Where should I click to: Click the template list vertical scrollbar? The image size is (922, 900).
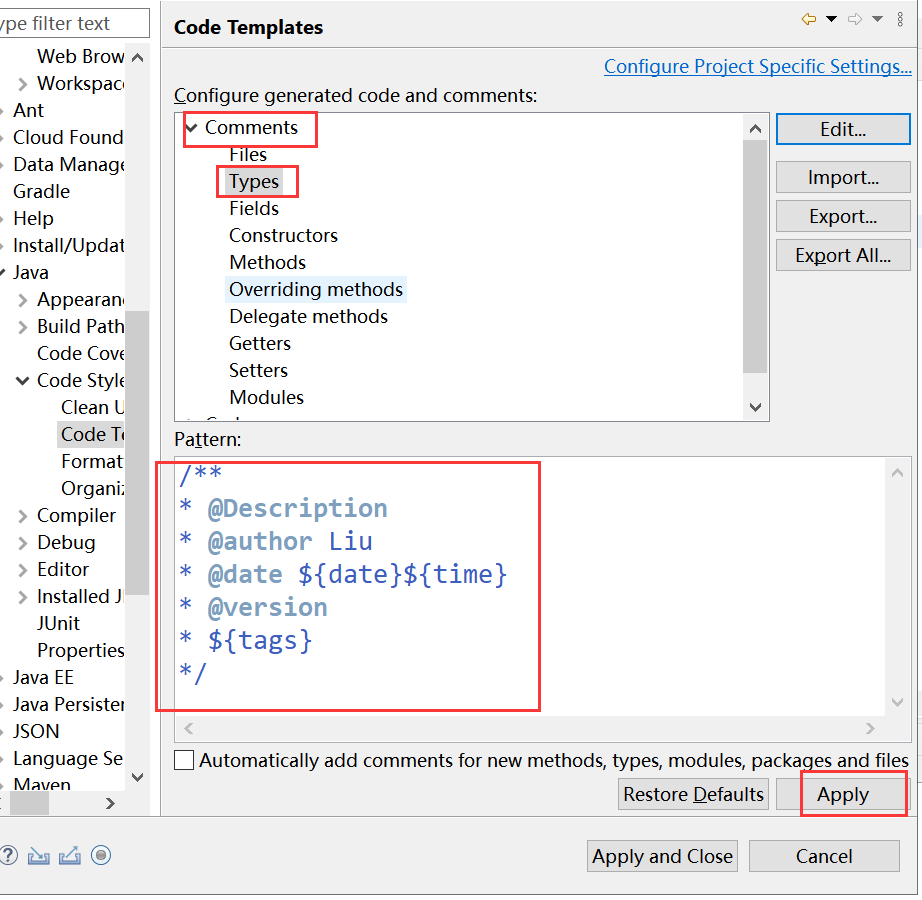pos(756,256)
